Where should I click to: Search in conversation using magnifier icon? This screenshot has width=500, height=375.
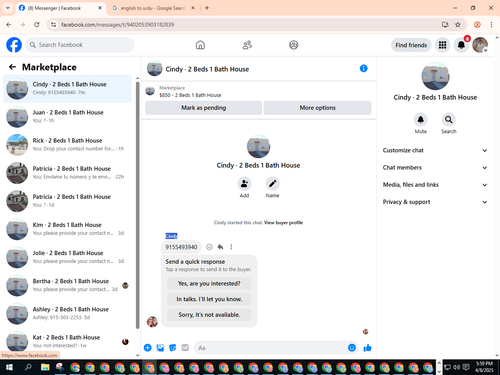[x=449, y=119]
